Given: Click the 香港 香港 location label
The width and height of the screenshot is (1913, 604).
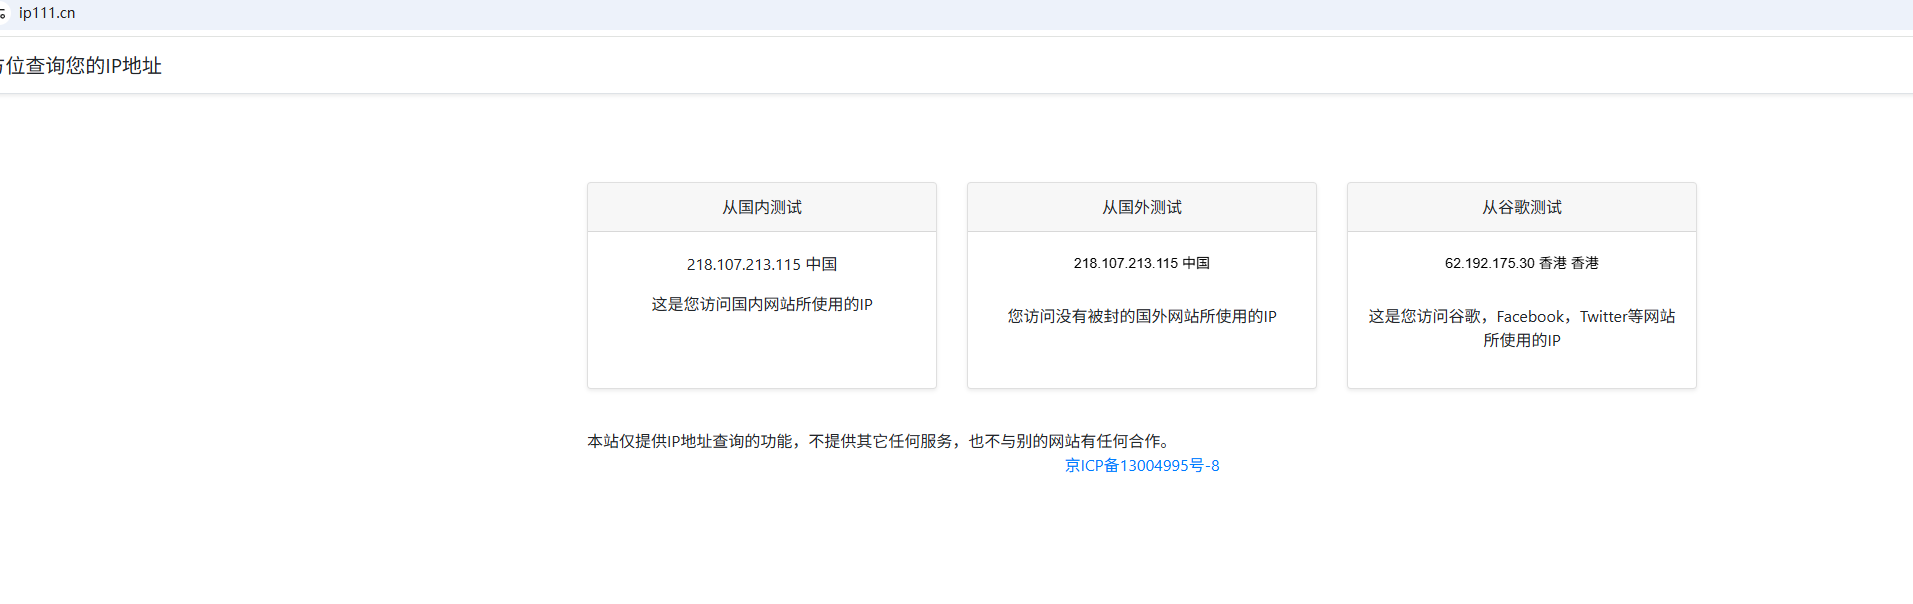Looking at the screenshot, I should click(x=1569, y=263).
